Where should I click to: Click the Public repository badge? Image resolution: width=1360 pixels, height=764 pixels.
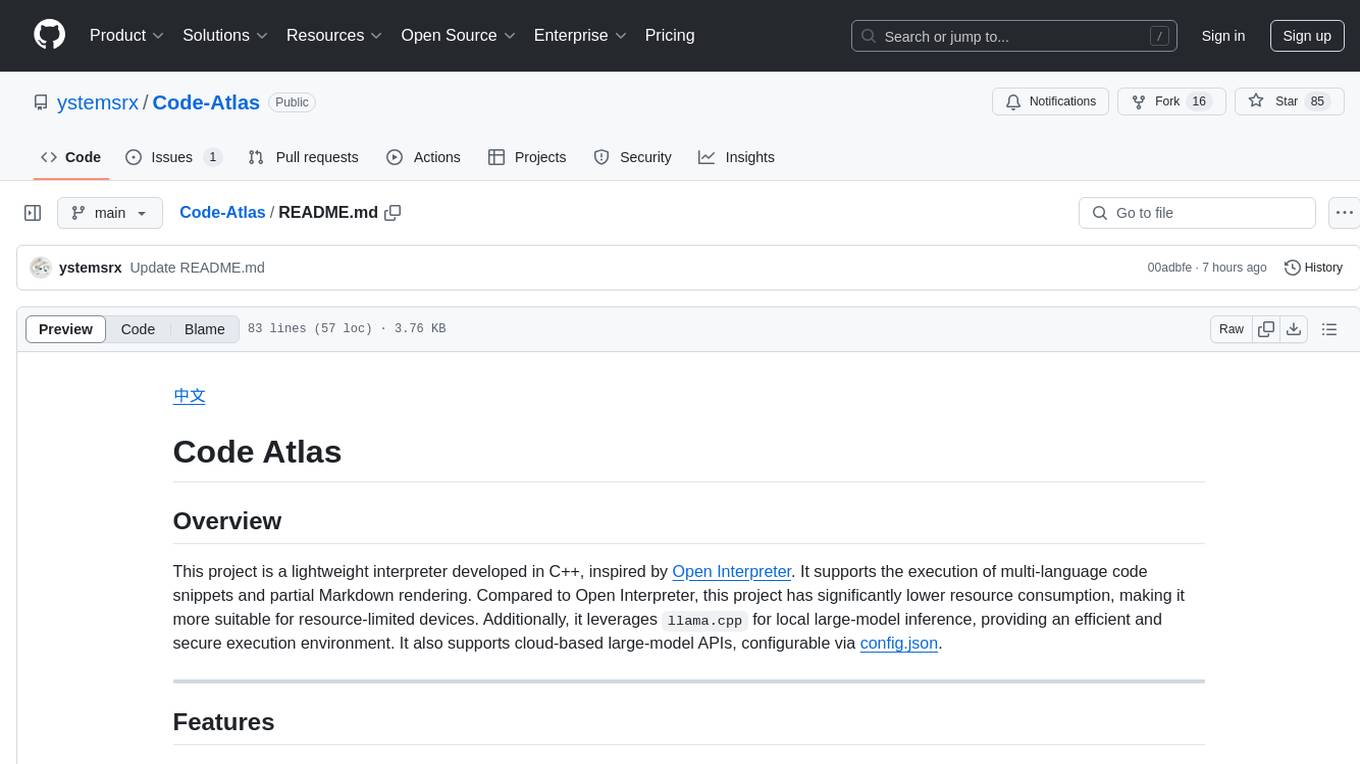(292, 102)
